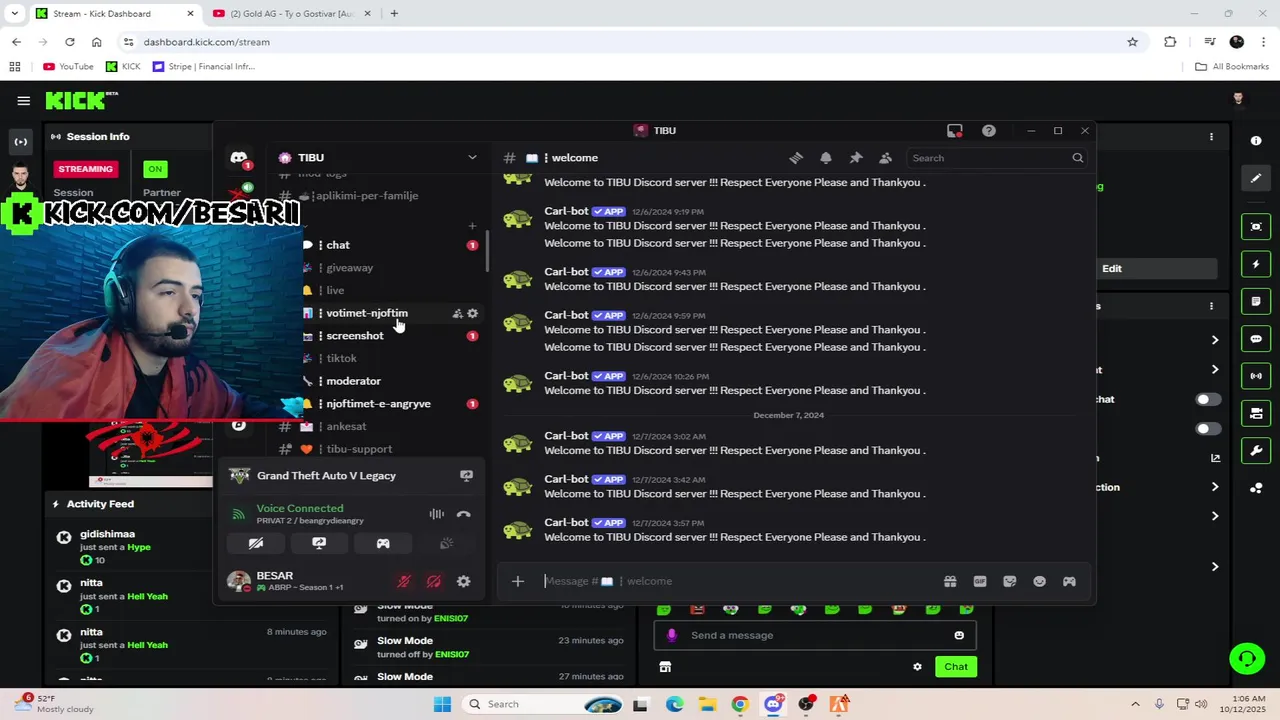The width and height of the screenshot is (1280, 720).
Task: Send a gift via Discord message bar
Action: (x=950, y=581)
